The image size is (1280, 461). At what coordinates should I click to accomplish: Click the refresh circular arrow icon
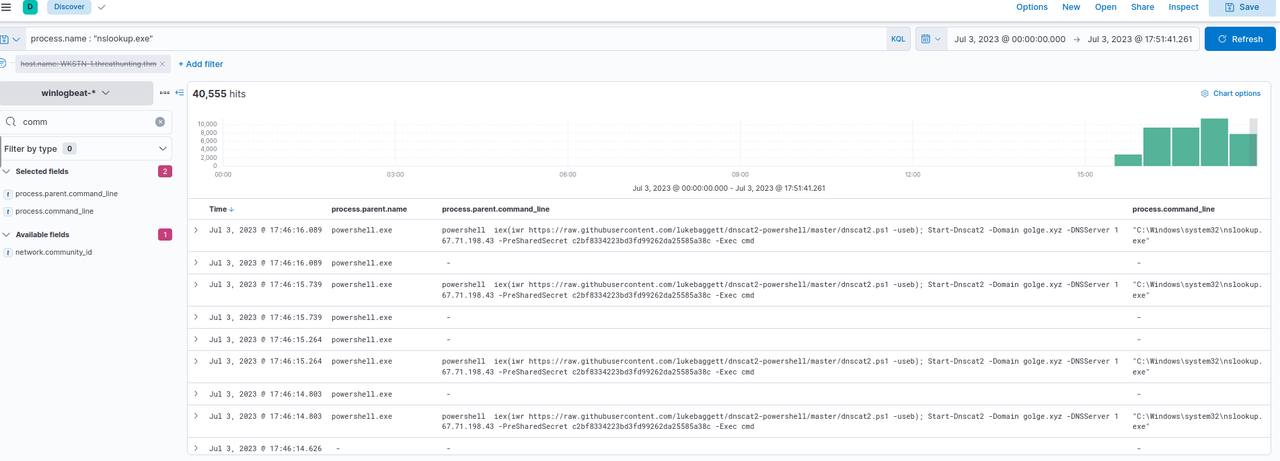click(1222, 39)
